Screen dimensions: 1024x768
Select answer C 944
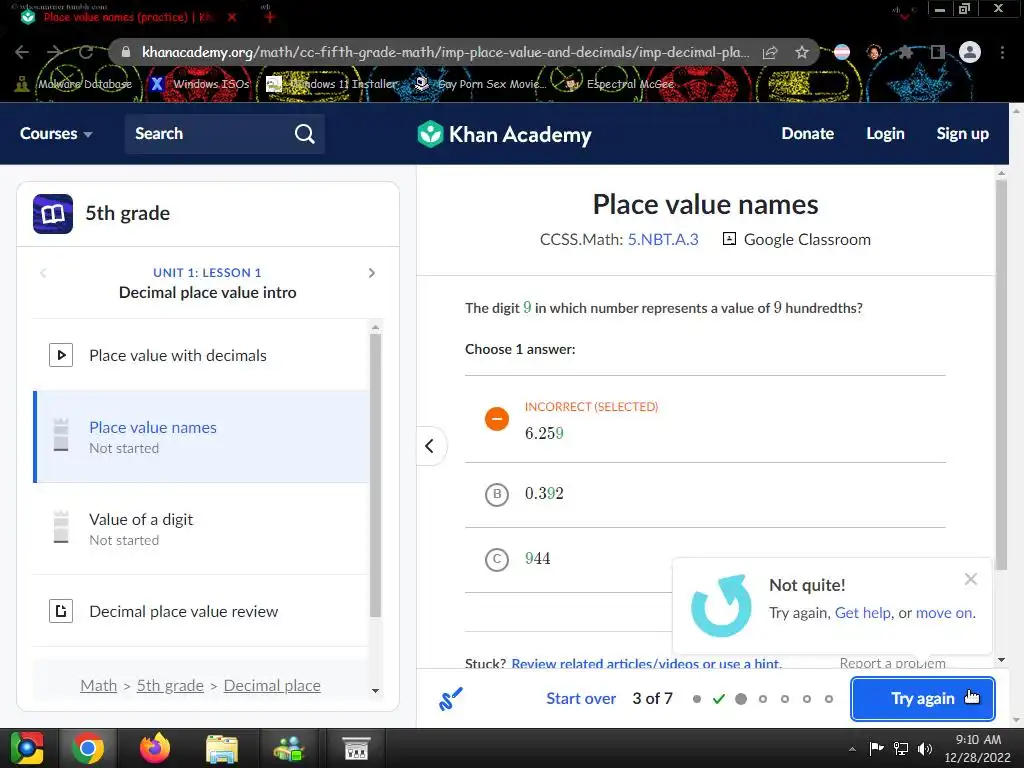click(x=705, y=560)
